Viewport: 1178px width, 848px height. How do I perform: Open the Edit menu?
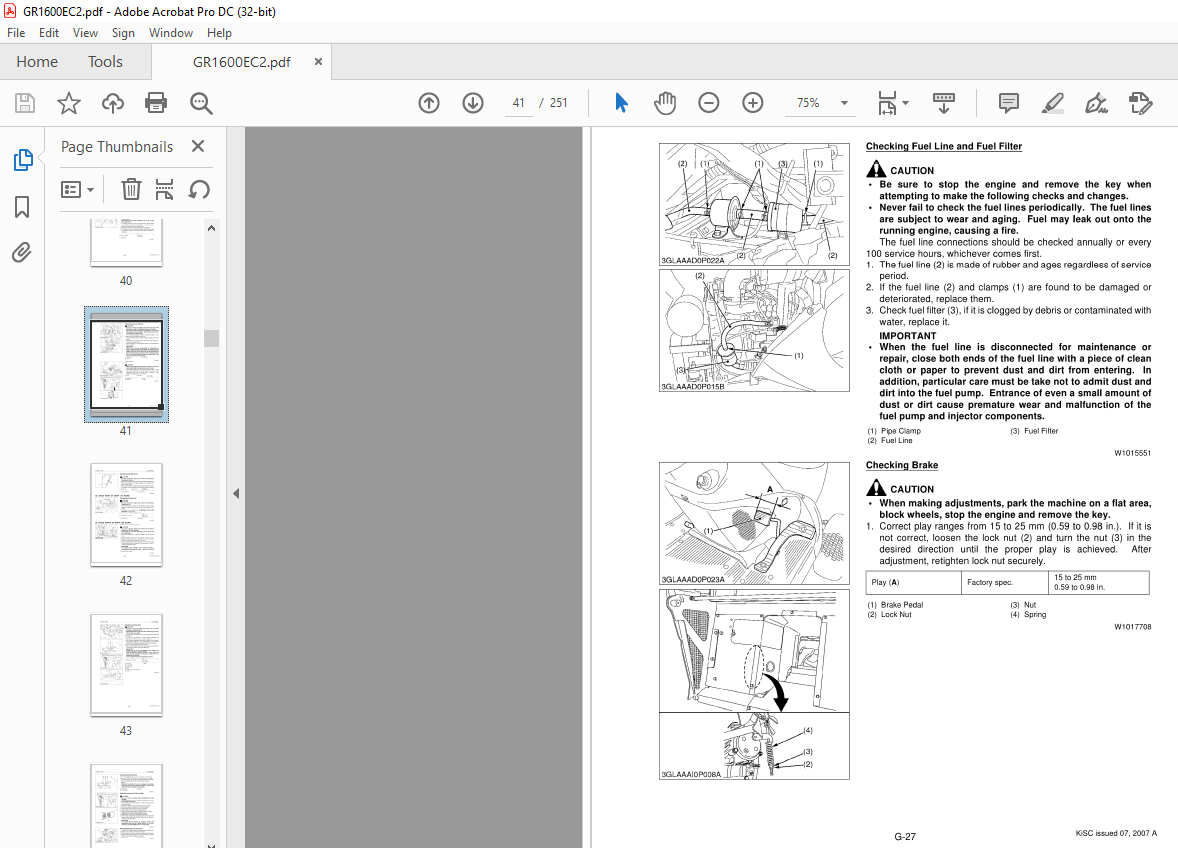[49, 33]
